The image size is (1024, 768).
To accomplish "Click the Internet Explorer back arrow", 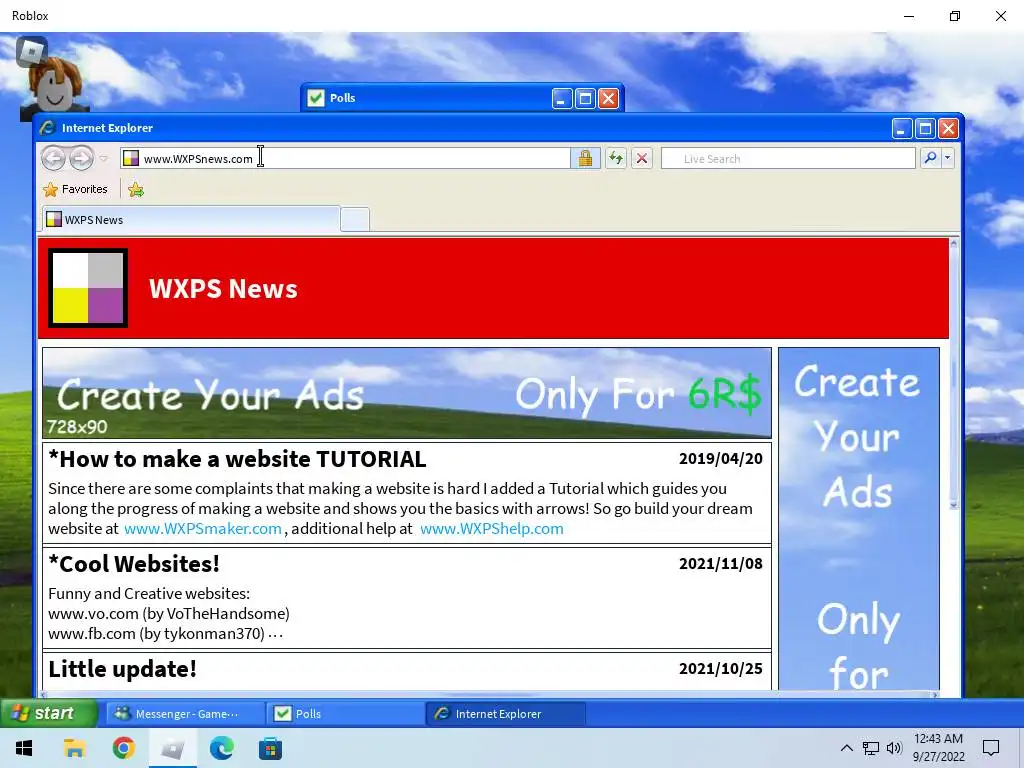I will pyautogui.click(x=54, y=158).
